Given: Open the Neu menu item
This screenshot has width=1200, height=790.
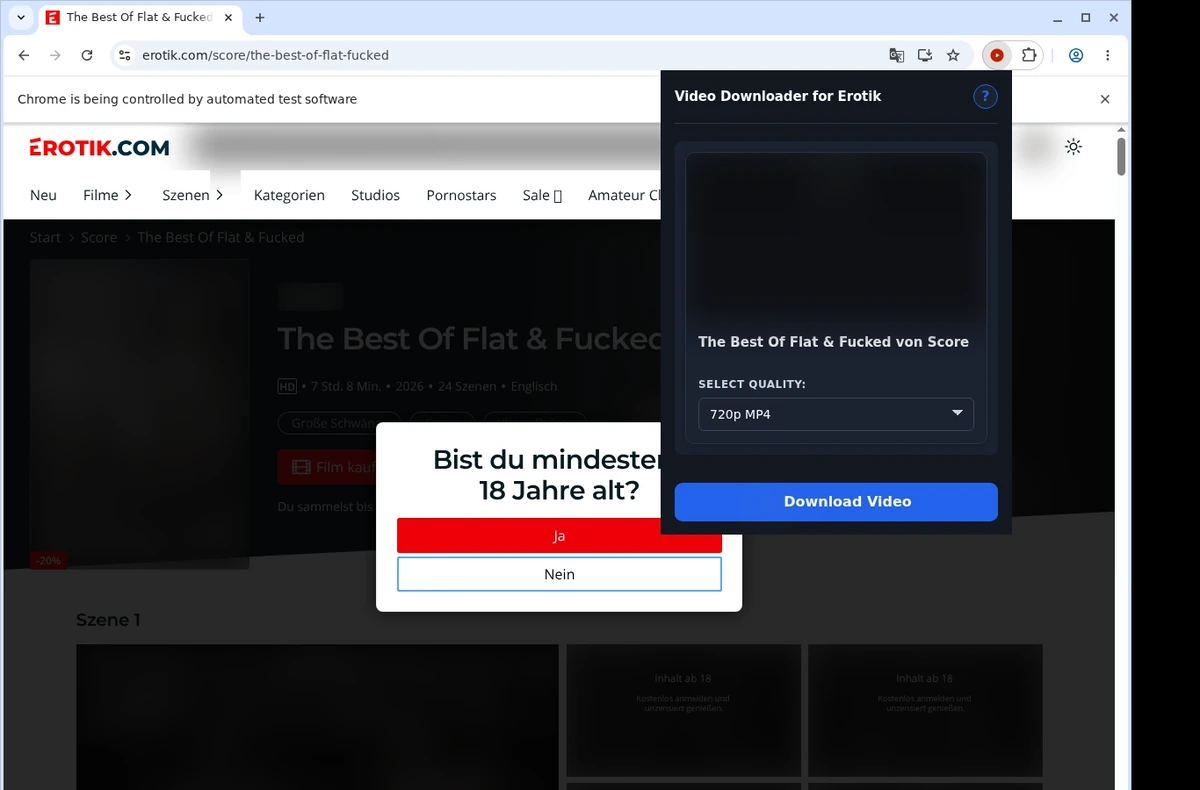Looking at the screenshot, I should 43,195.
